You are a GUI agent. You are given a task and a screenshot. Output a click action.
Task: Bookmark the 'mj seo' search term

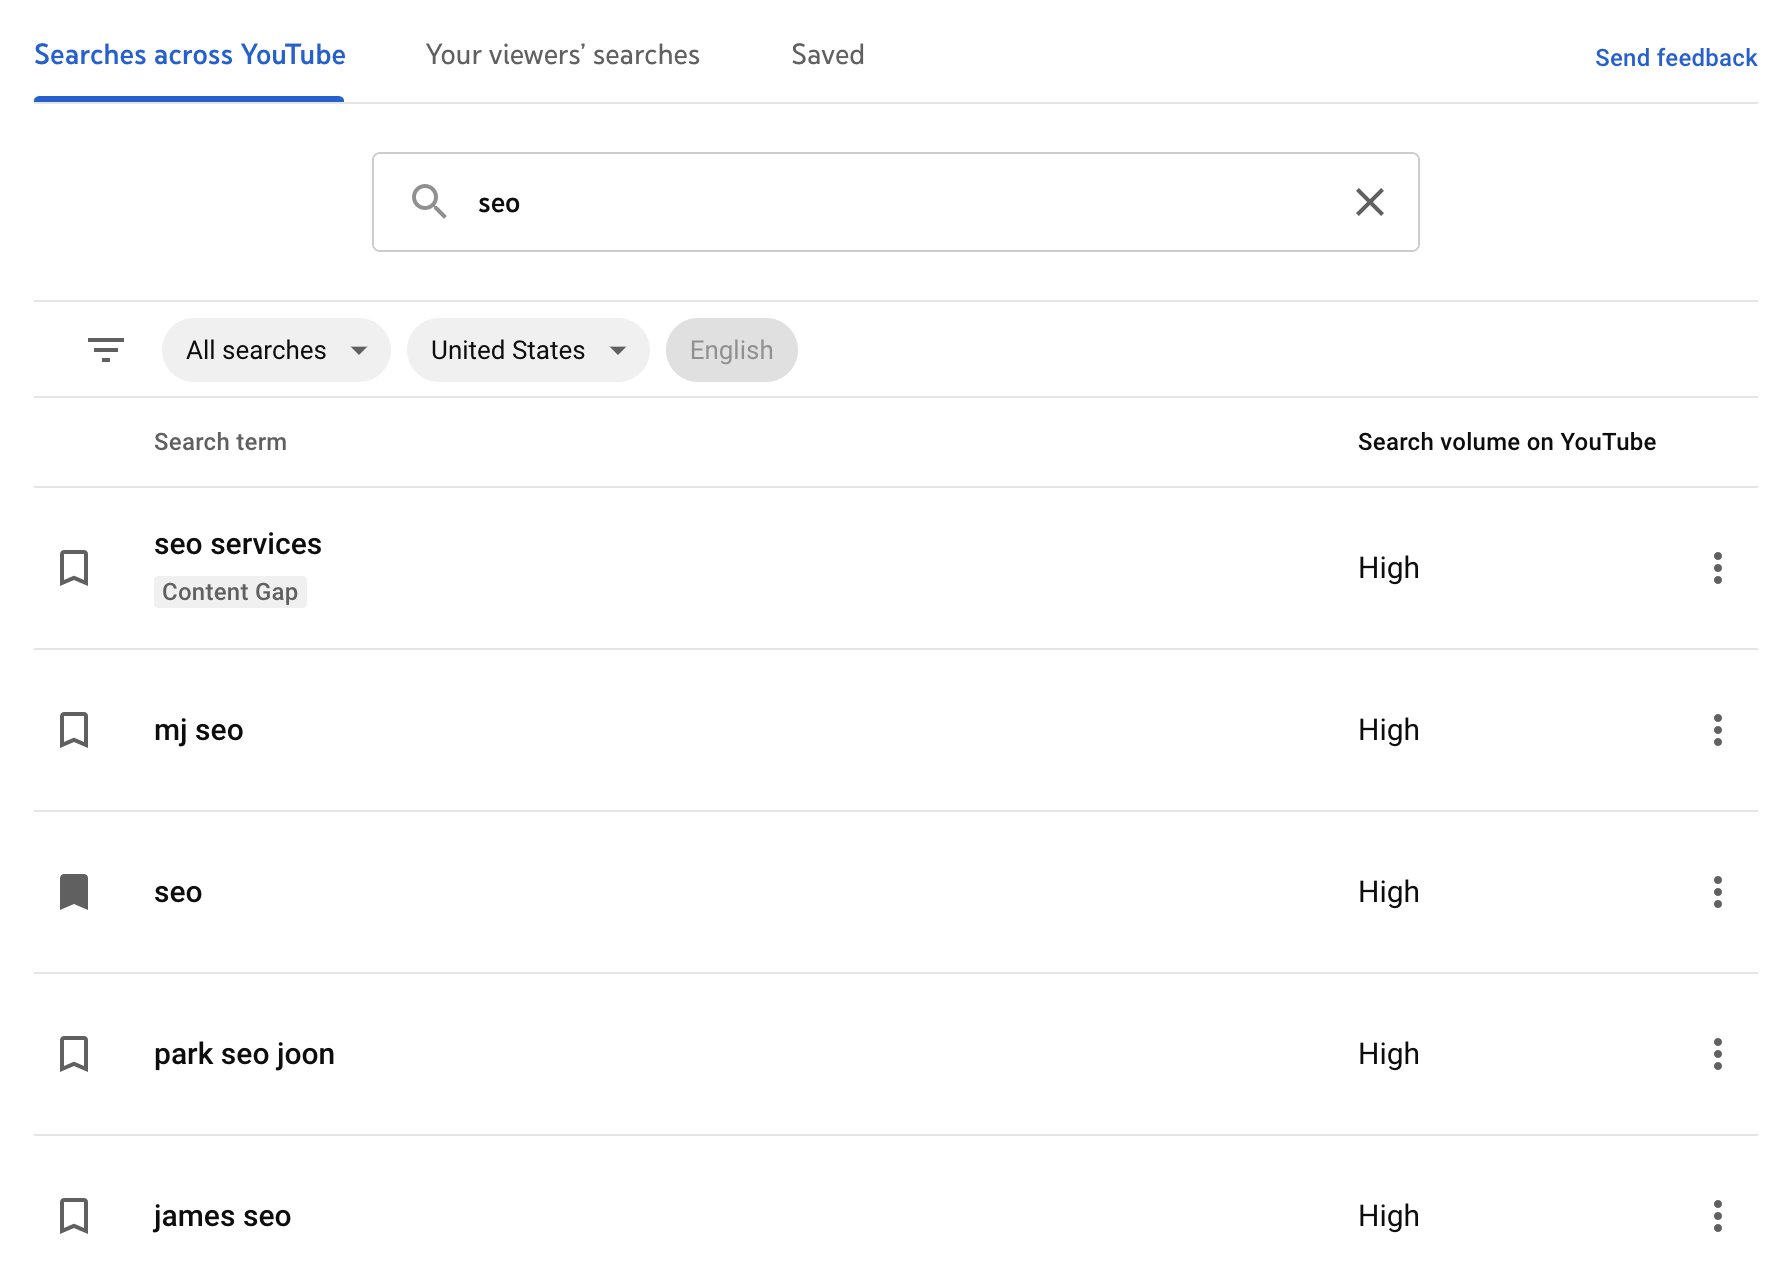[x=74, y=730]
